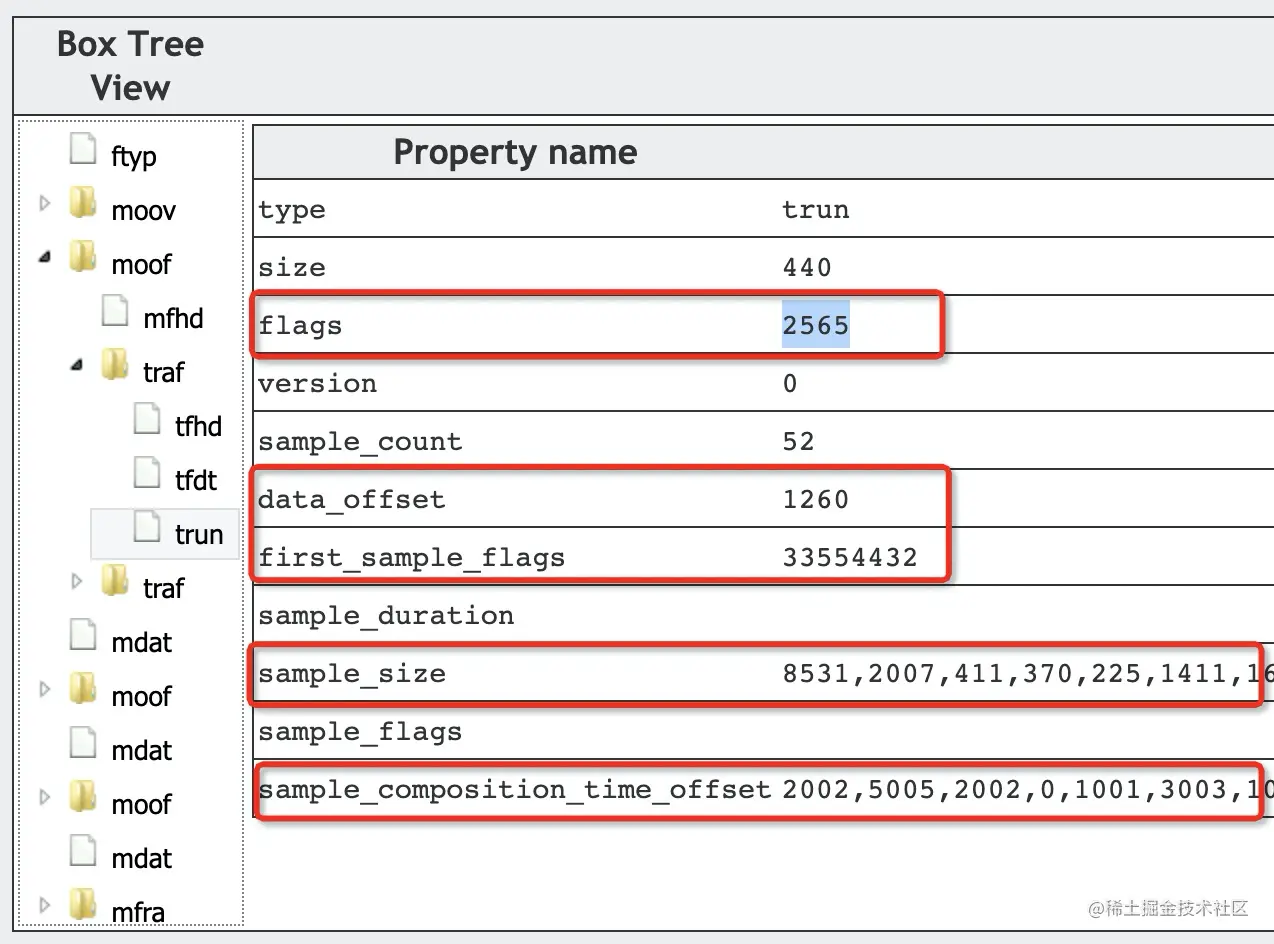
Task: Click the 'sample_count' property name
Action: (x=360, y=442)
